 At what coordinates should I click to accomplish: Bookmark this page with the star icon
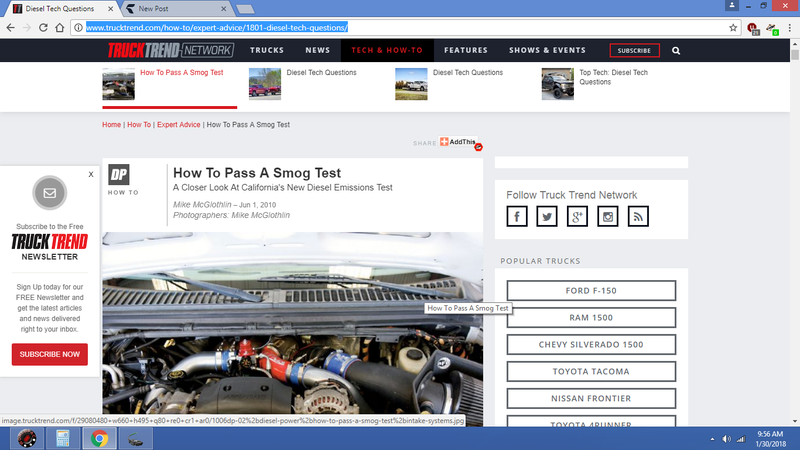point(733,28)
